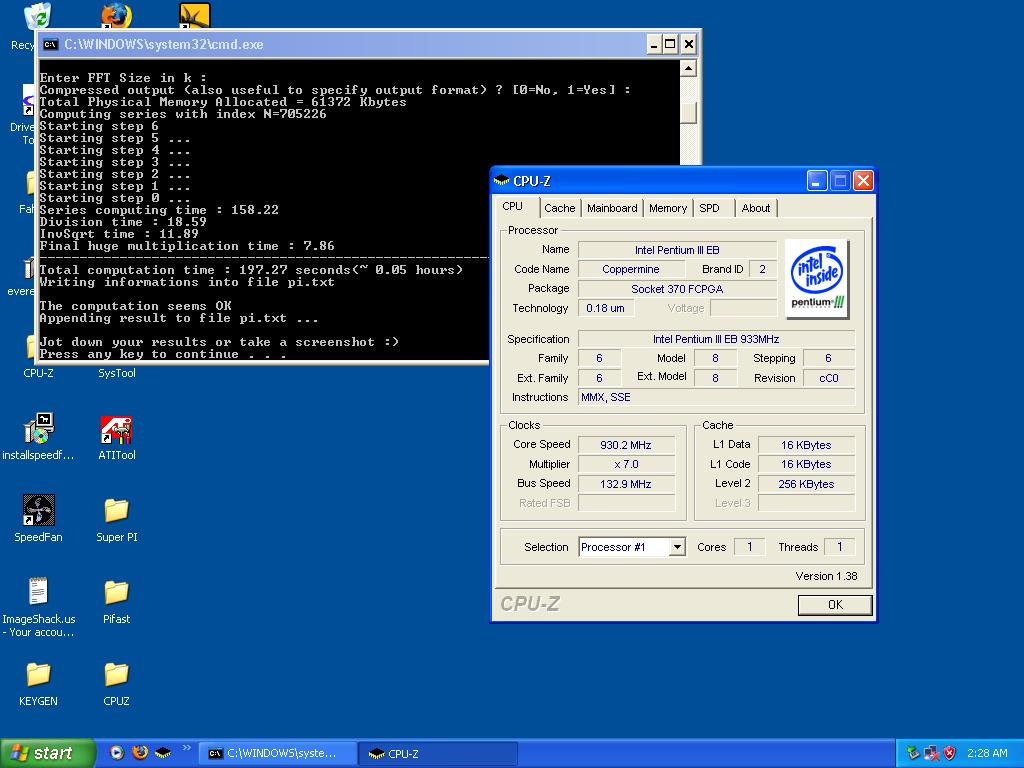This screenshot has width=1024, height=768.
Task: Click the L1 Data 16 KBytes value
Action: [x=806, y=445]
